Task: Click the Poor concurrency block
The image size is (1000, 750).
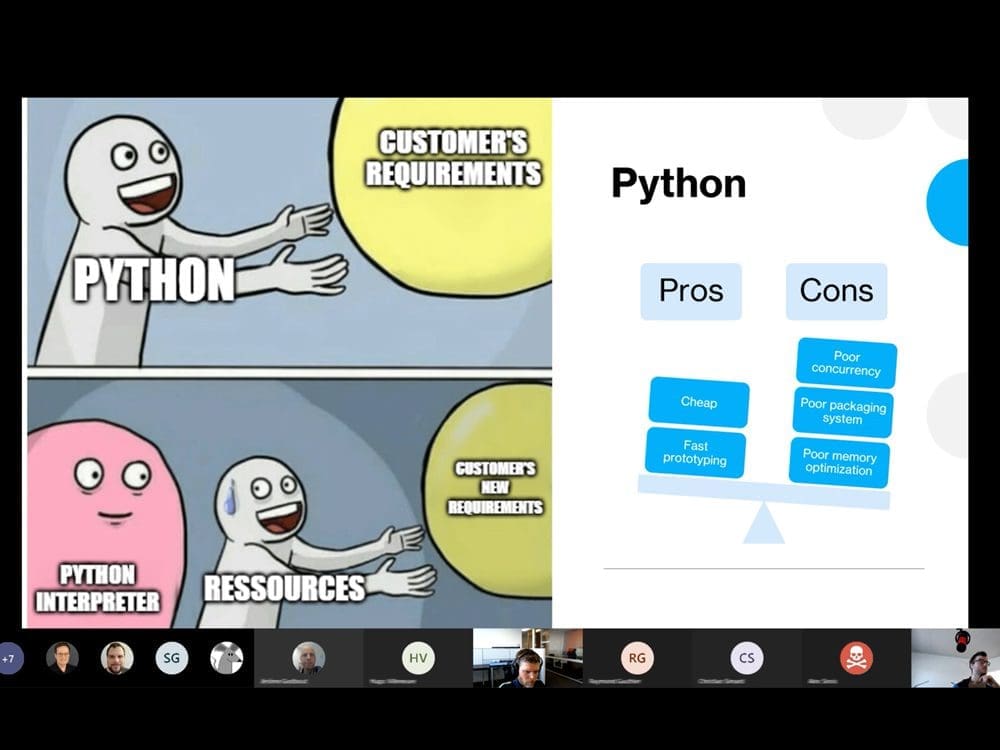Action: [846, 363]
